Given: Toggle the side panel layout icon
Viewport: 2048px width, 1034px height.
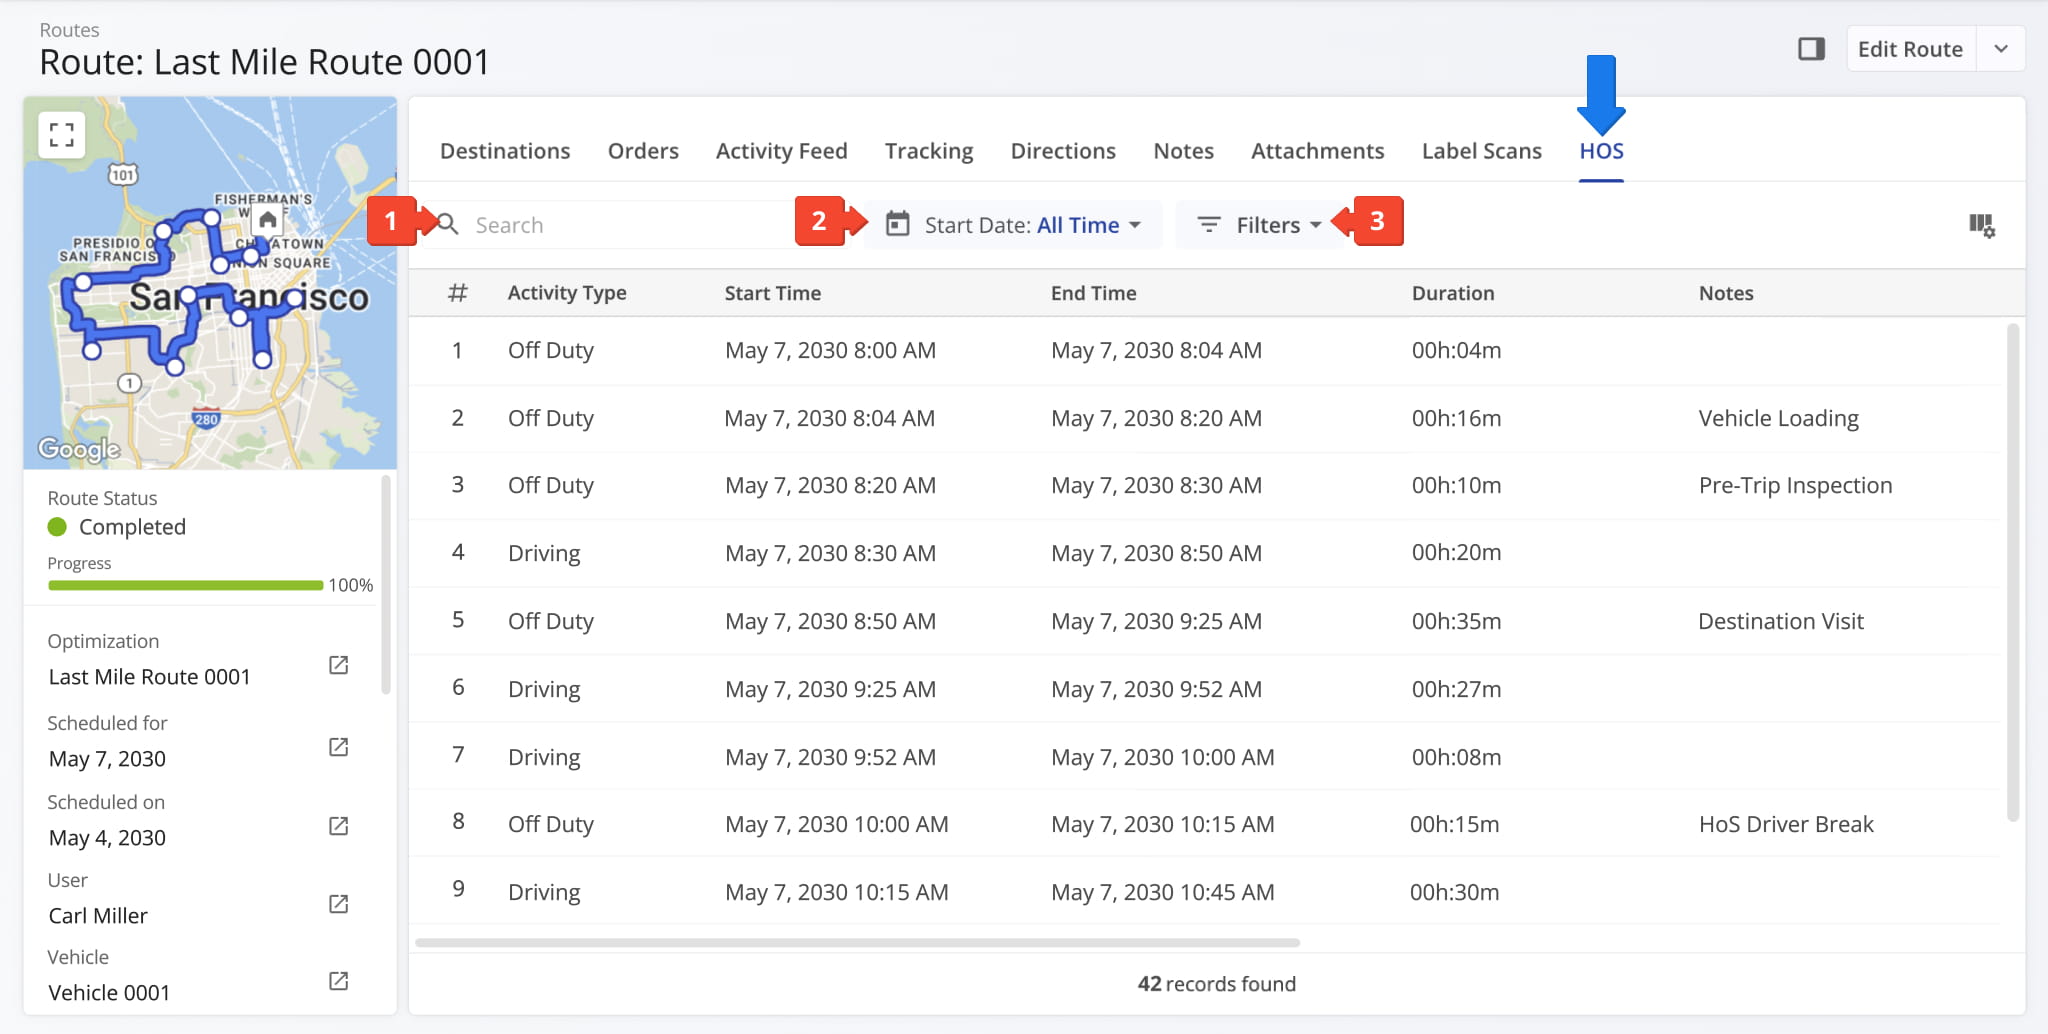Looking at the screenshot, I should pyautogui.click(x=1811, y=49).
